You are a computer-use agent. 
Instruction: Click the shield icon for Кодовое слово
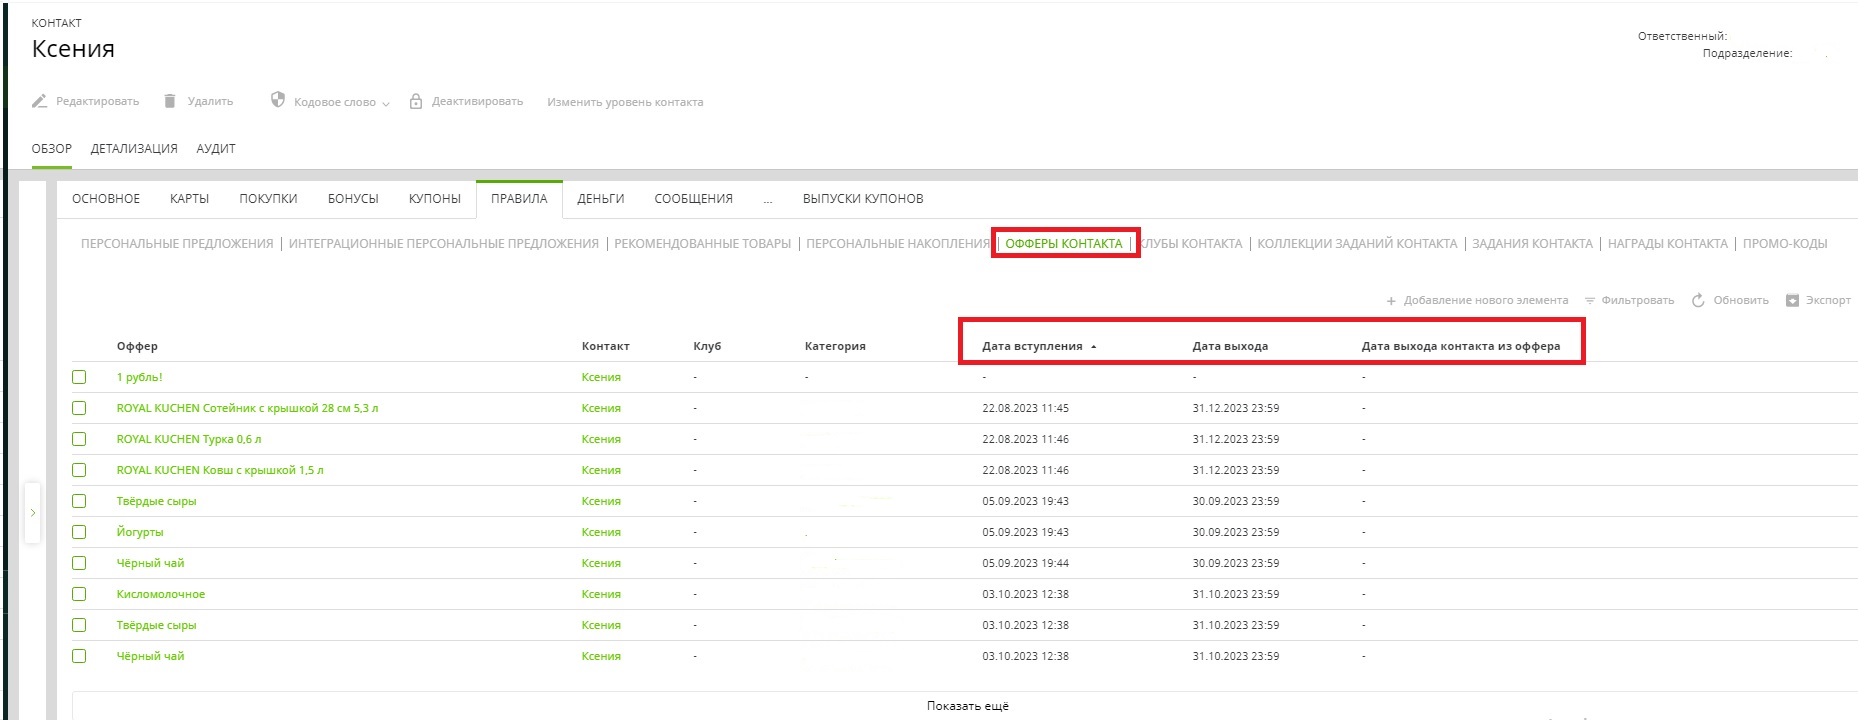coord(278,100)
